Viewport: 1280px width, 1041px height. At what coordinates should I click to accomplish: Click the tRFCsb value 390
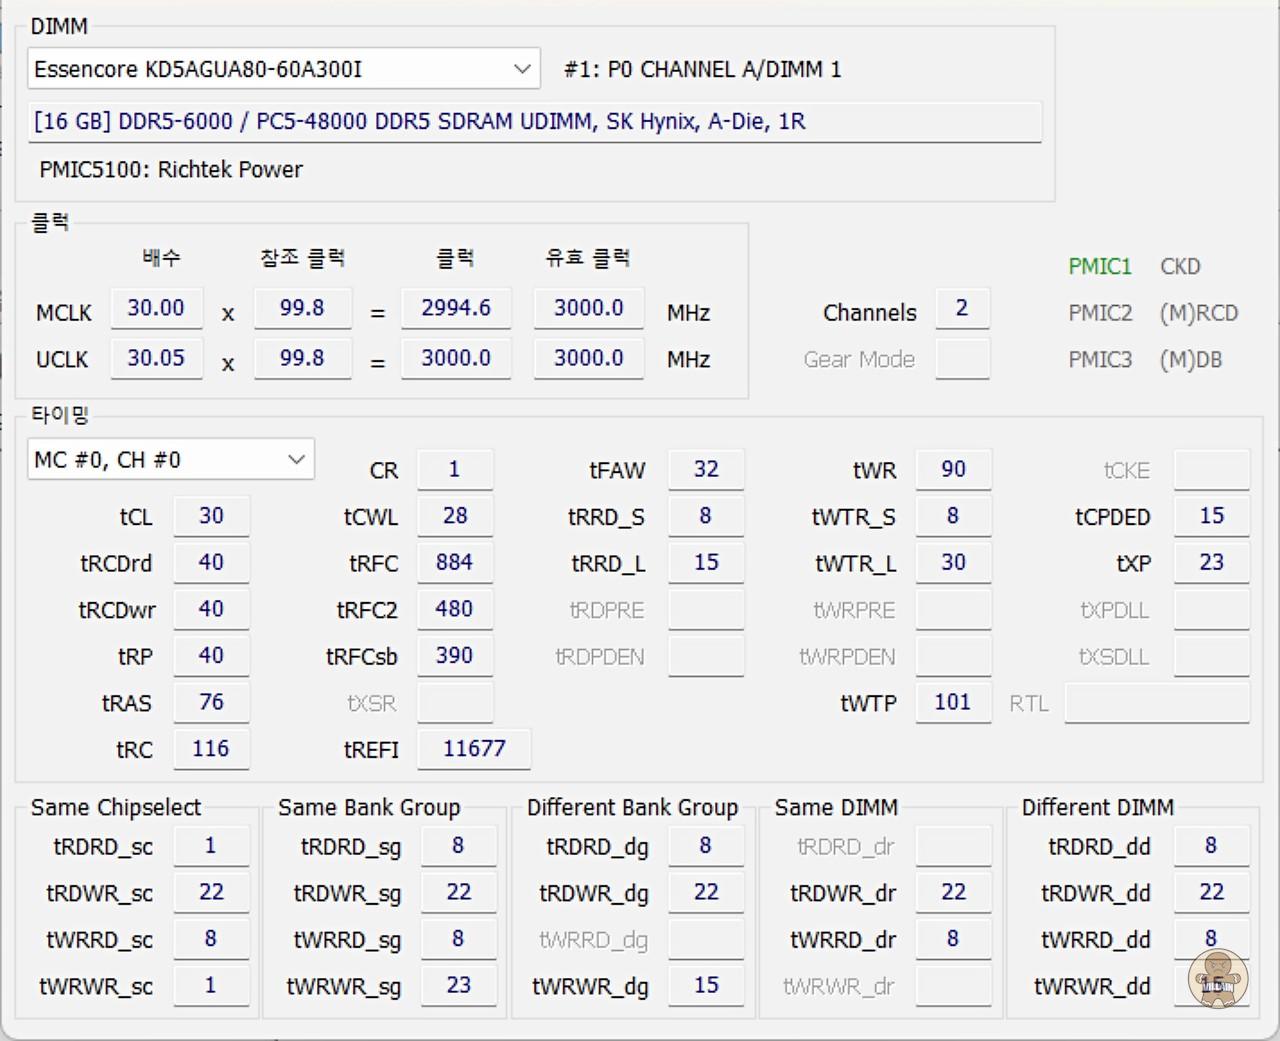(x=455, y=656)
